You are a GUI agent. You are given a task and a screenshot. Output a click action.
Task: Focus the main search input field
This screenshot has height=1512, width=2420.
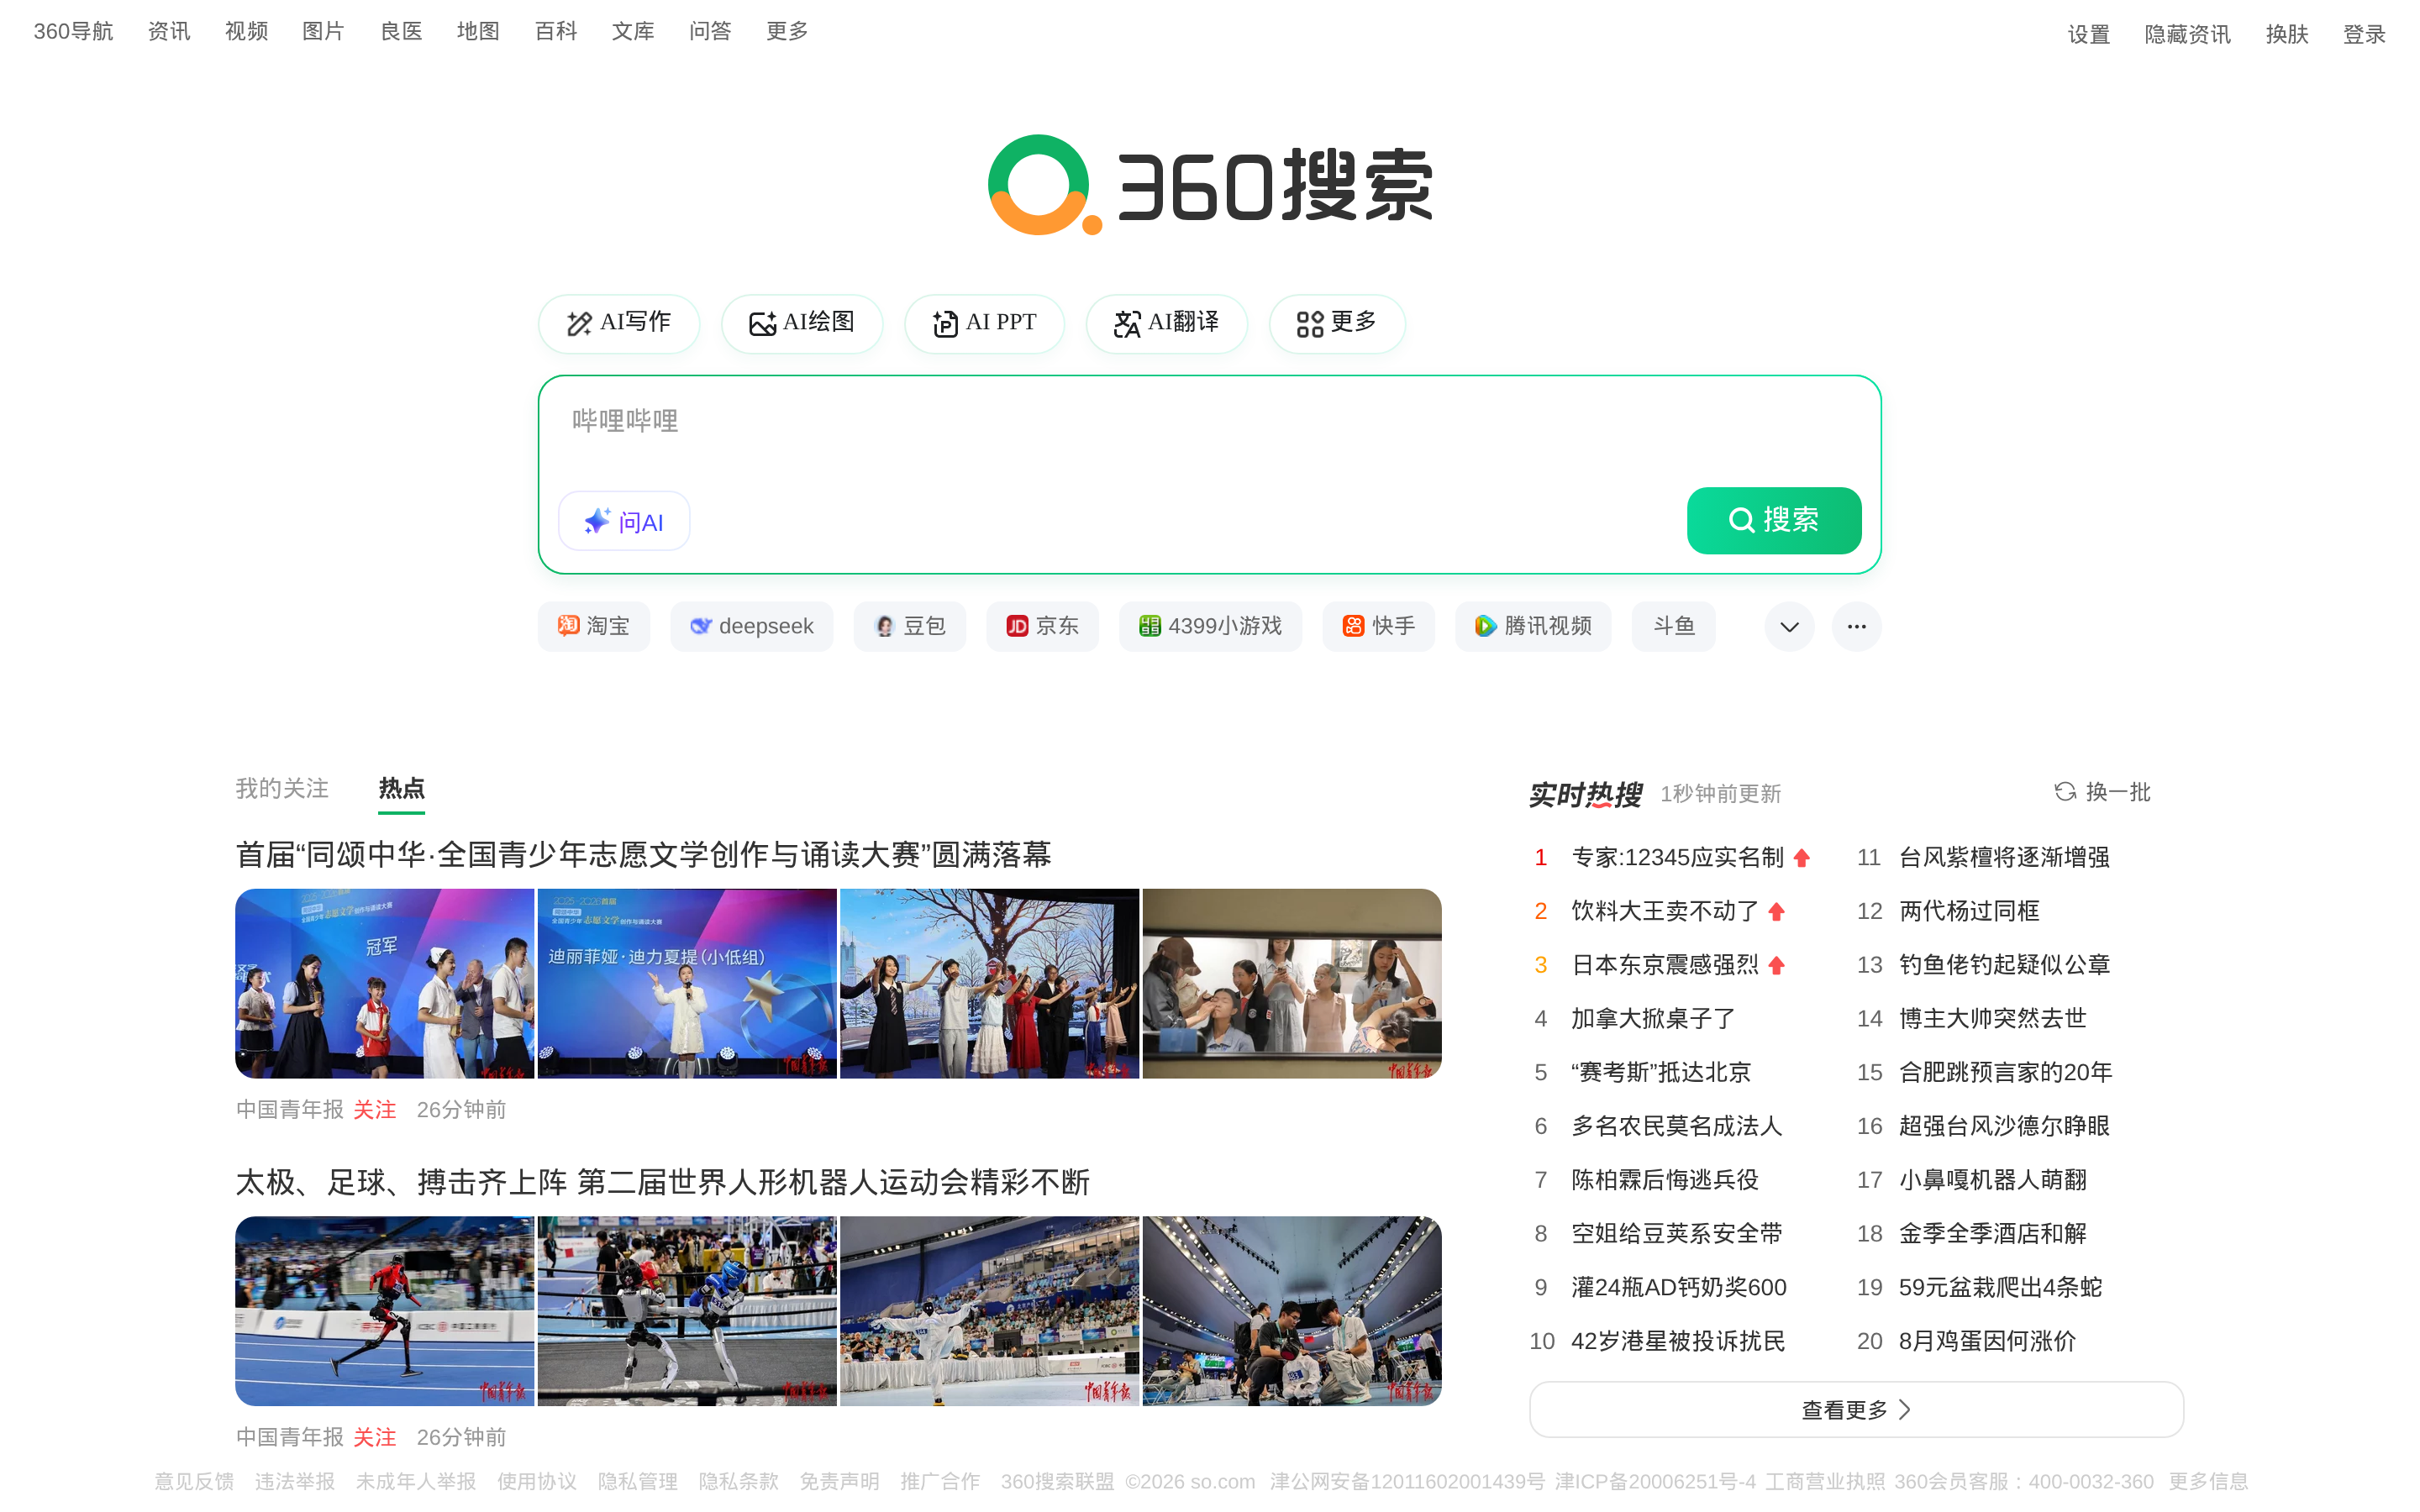[1210, 421]
